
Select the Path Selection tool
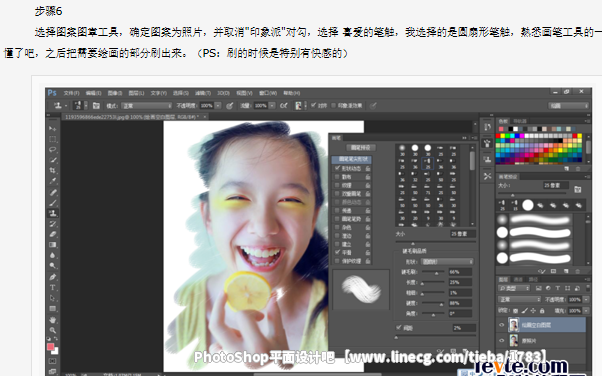[x=53, y=298]
